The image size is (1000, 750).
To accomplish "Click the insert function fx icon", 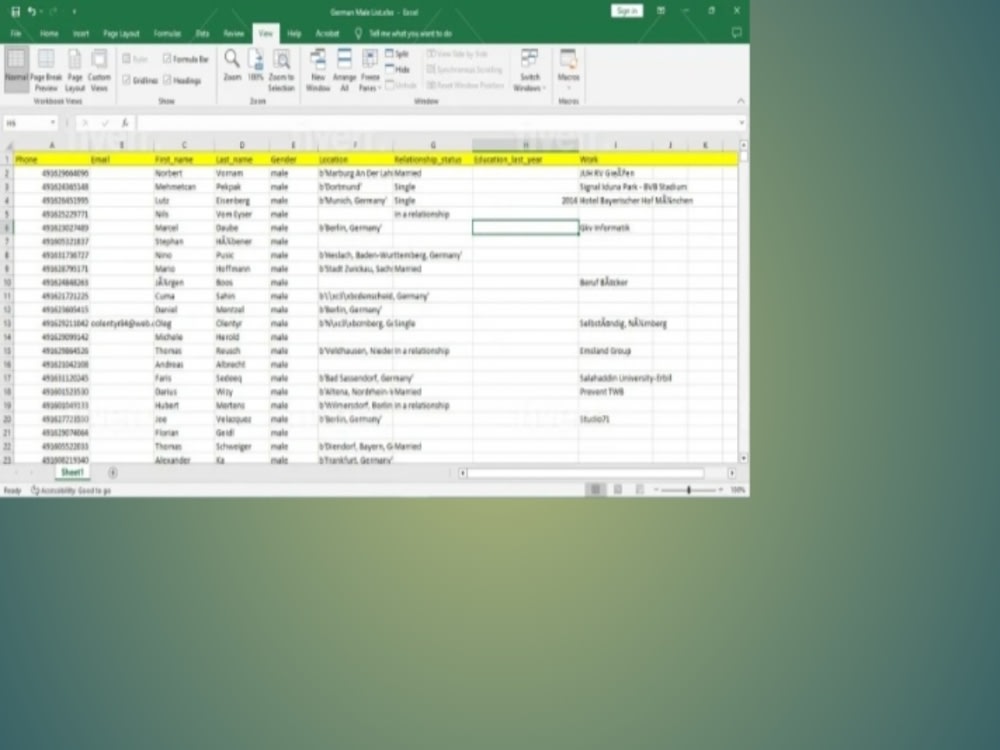I will [125, 122].
